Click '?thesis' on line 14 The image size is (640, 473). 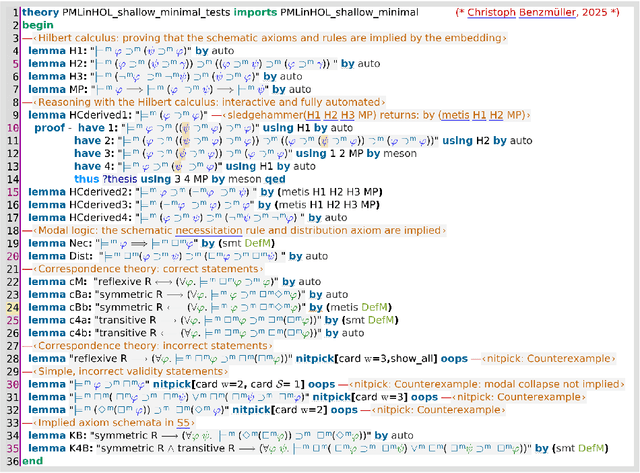coord(128,180)
